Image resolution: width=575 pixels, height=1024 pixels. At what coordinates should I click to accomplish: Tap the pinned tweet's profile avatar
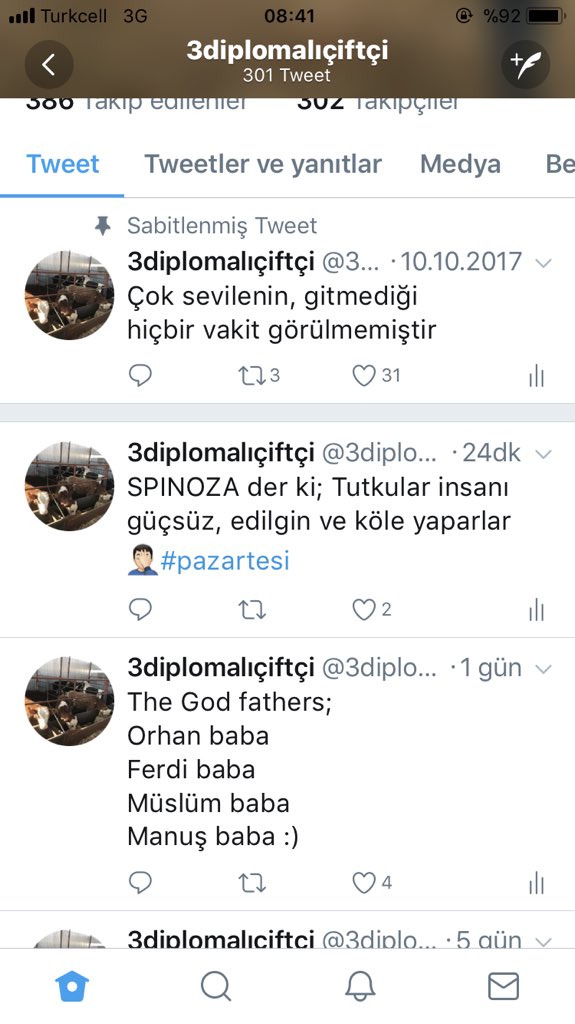click(69, 295)
